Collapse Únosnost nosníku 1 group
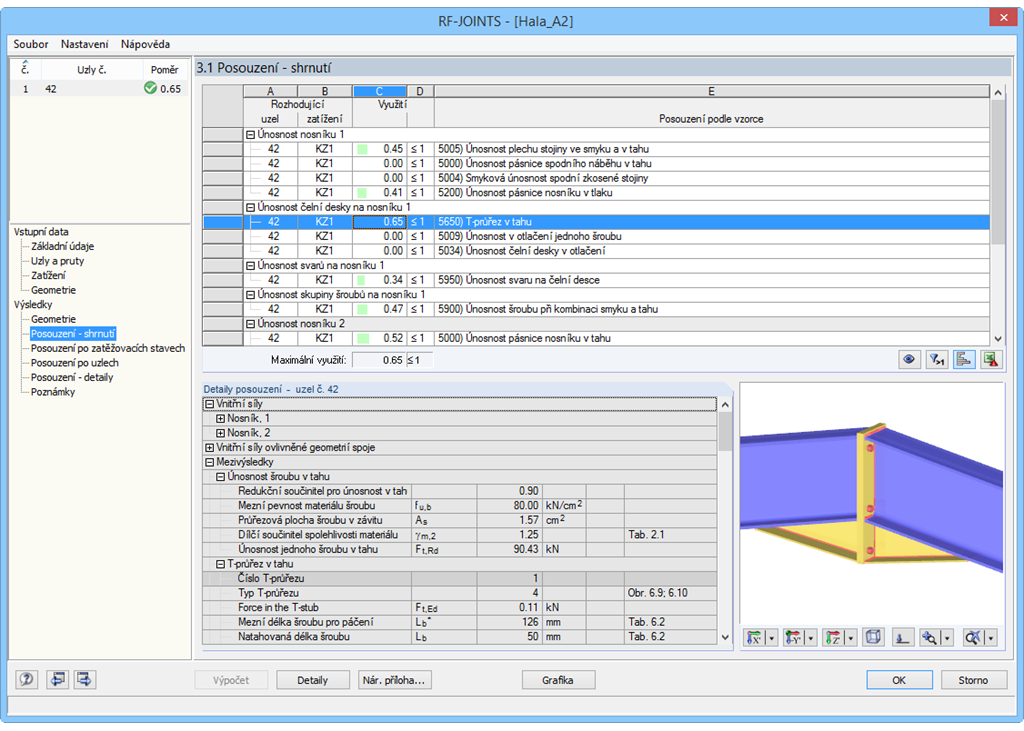Screen dimensions: 1024x731 click(x=250, y=135)
